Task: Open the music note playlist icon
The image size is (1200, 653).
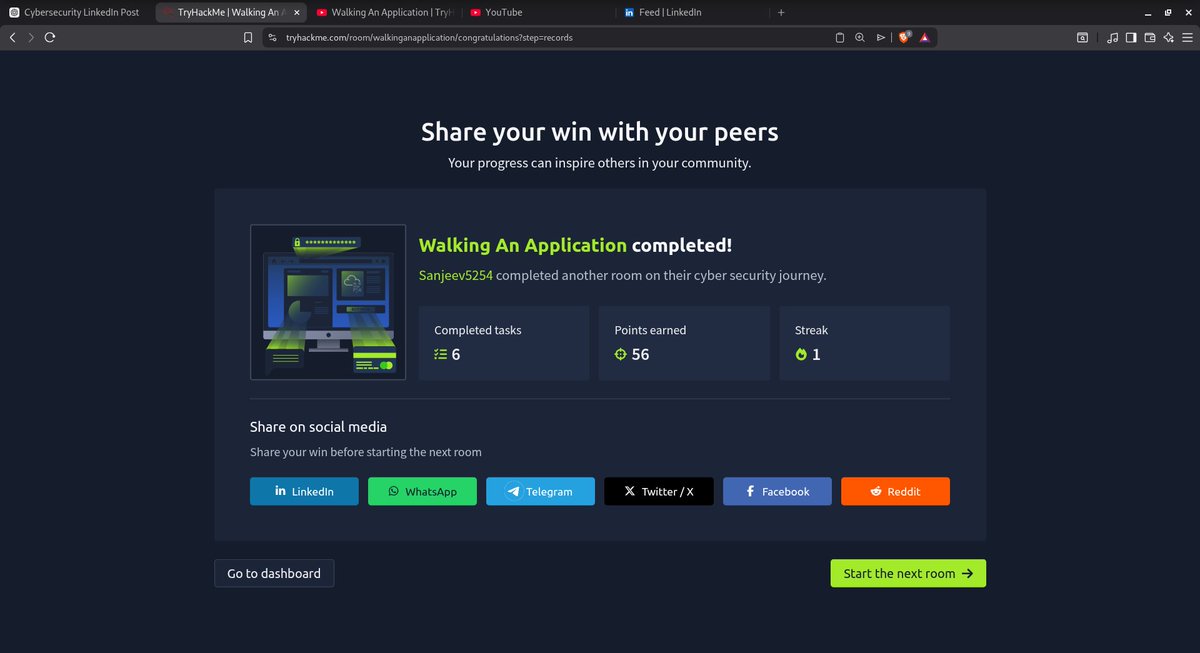Action: pyautogui.click(x=1113, y=37)
